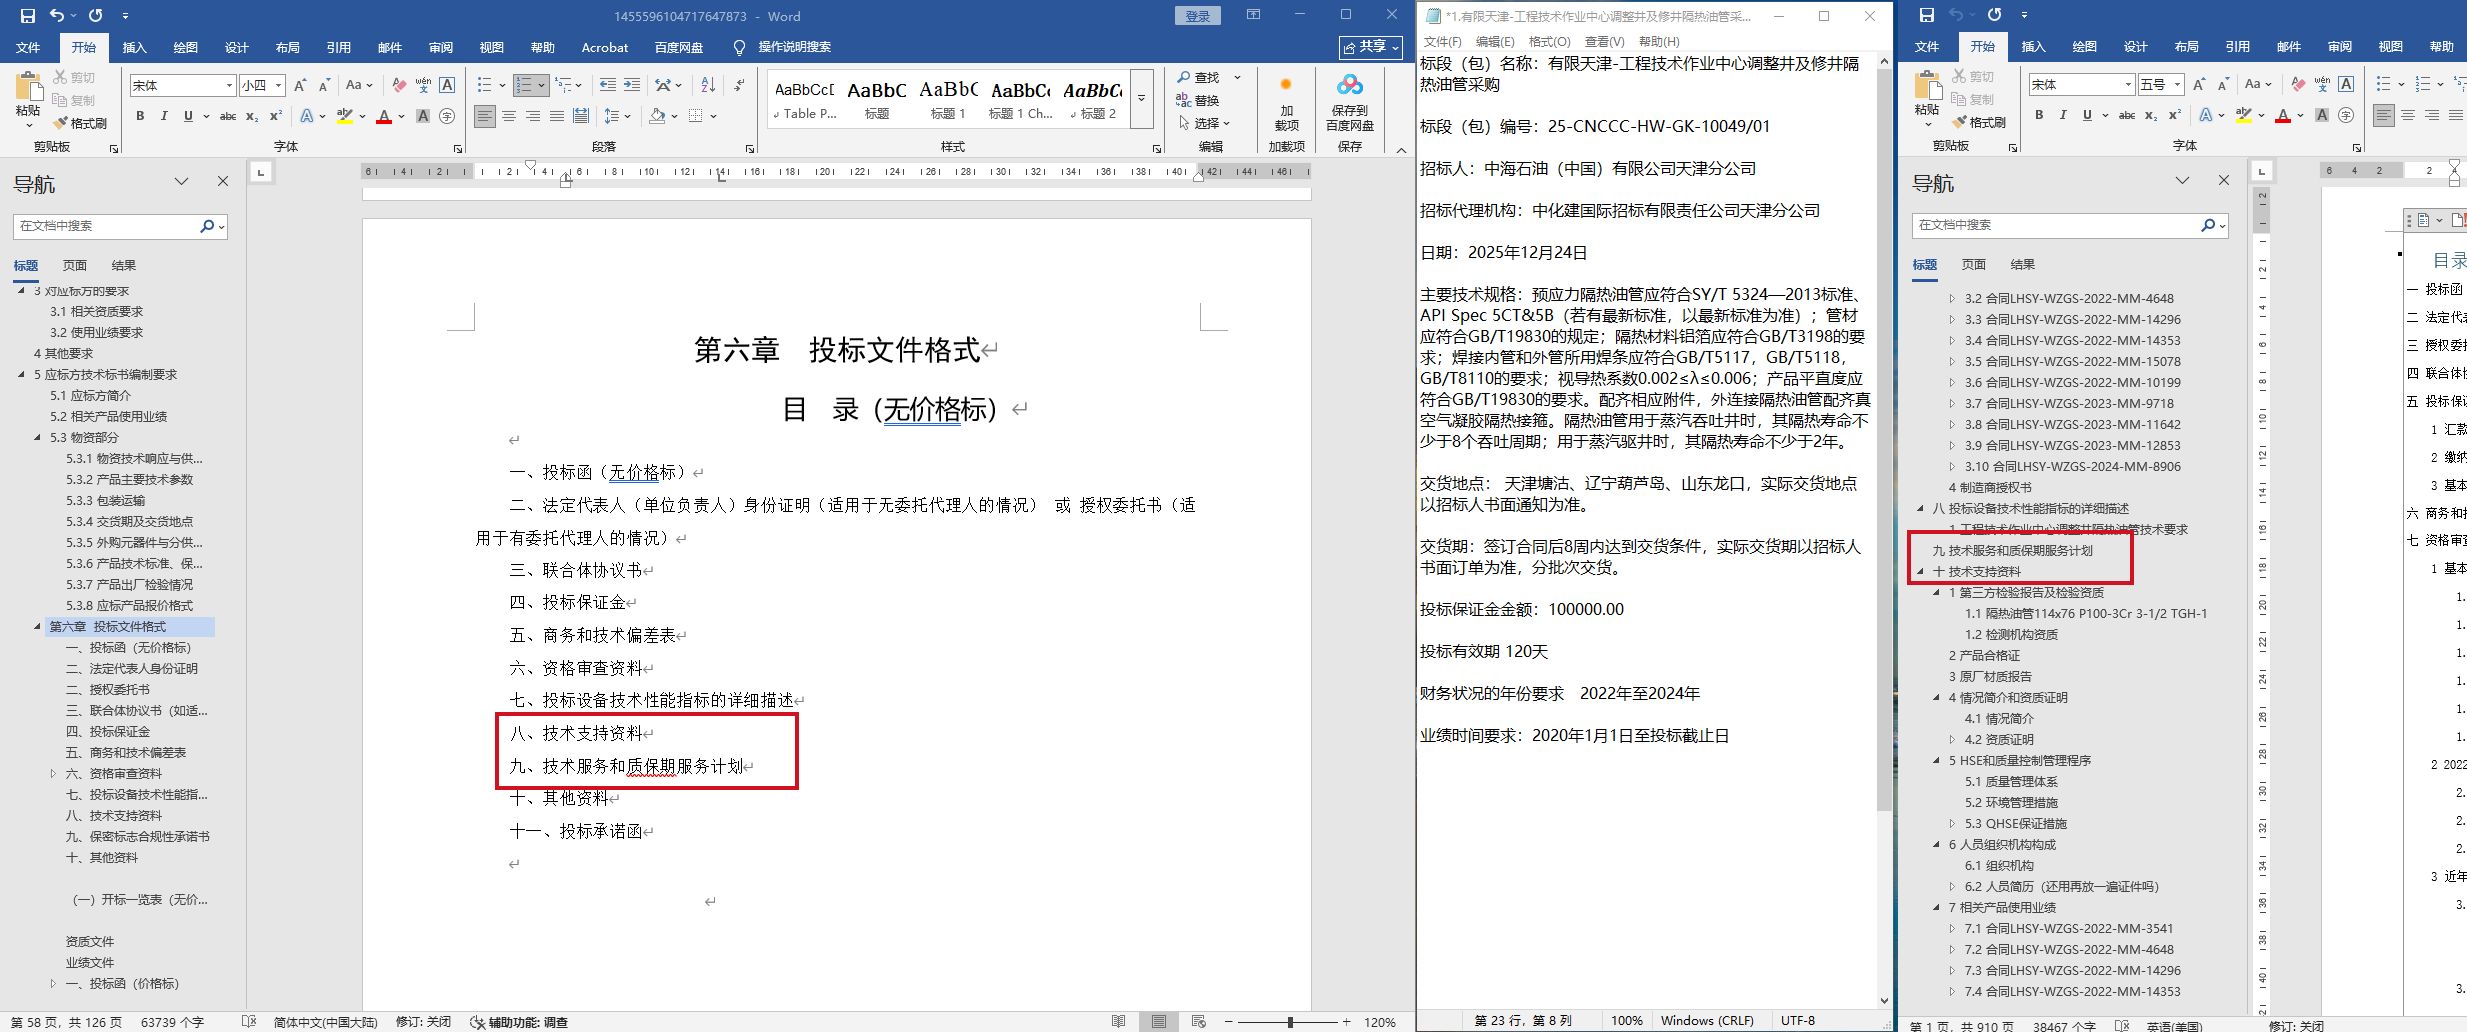Expand the styles gallery in left Word

1141,98
